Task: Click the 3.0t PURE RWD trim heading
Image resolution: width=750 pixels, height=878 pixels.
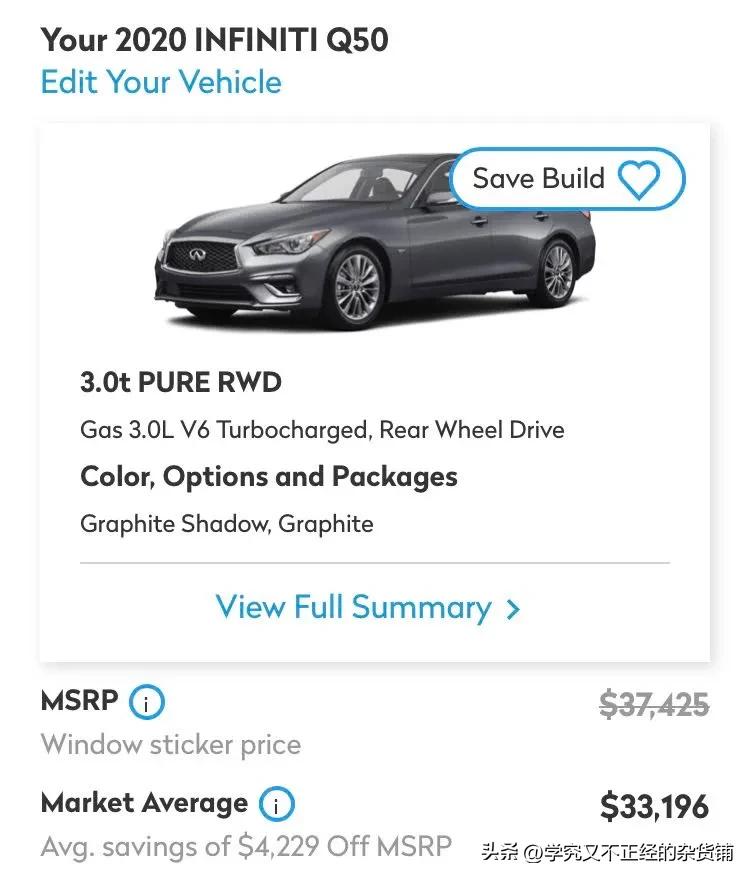Action: click(x=180, y=382)
